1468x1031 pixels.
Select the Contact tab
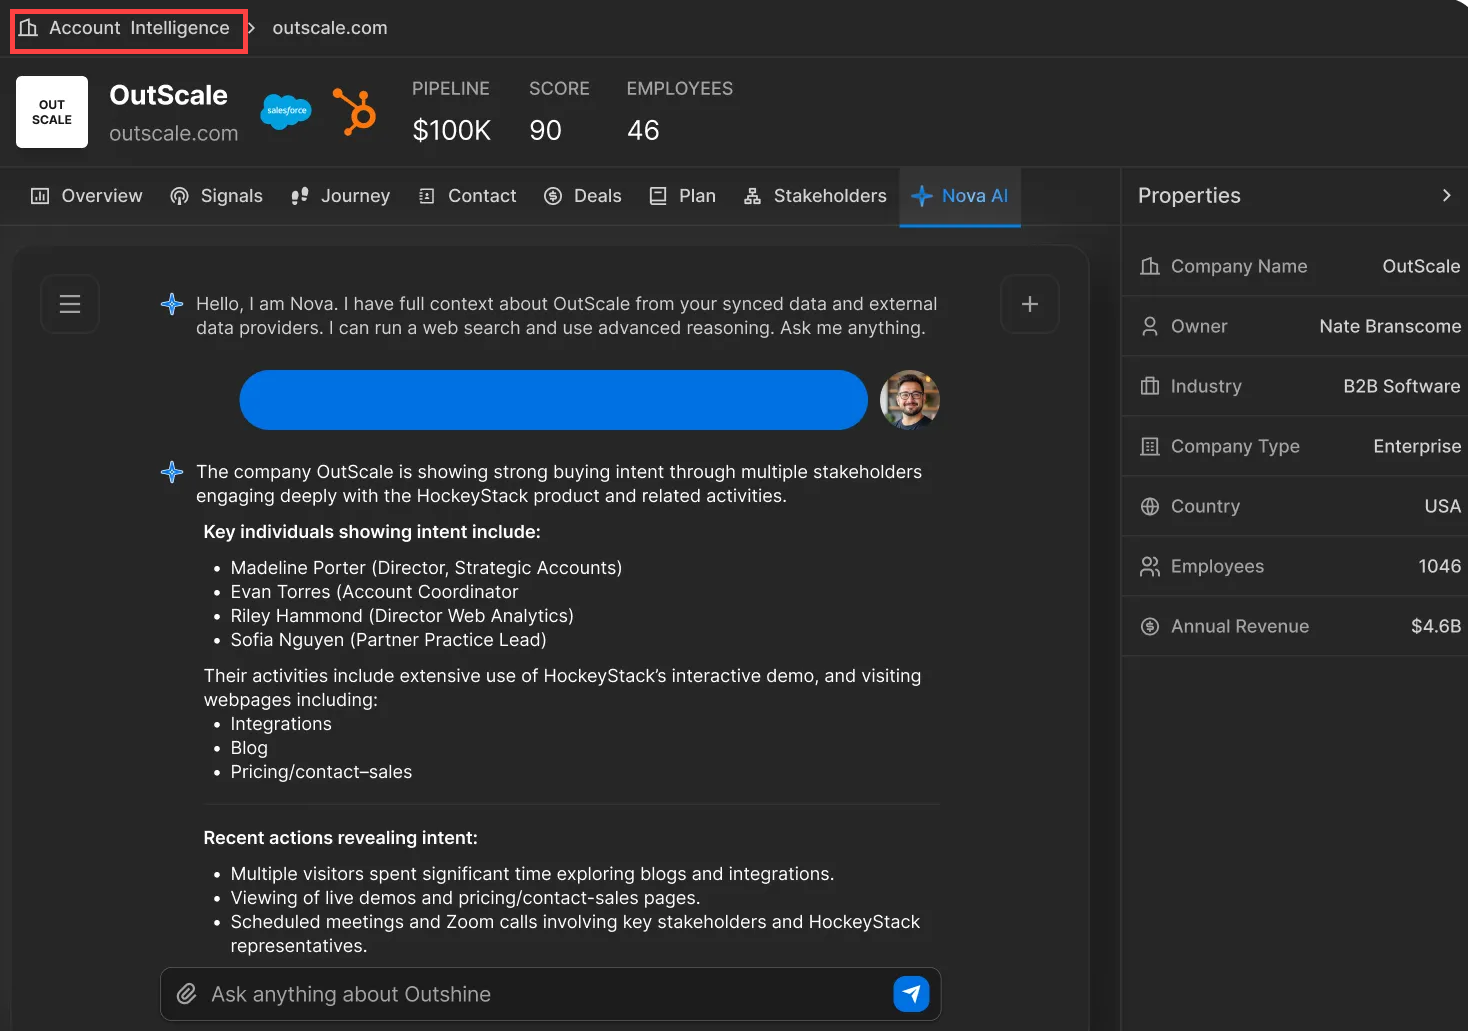point(467,196)
